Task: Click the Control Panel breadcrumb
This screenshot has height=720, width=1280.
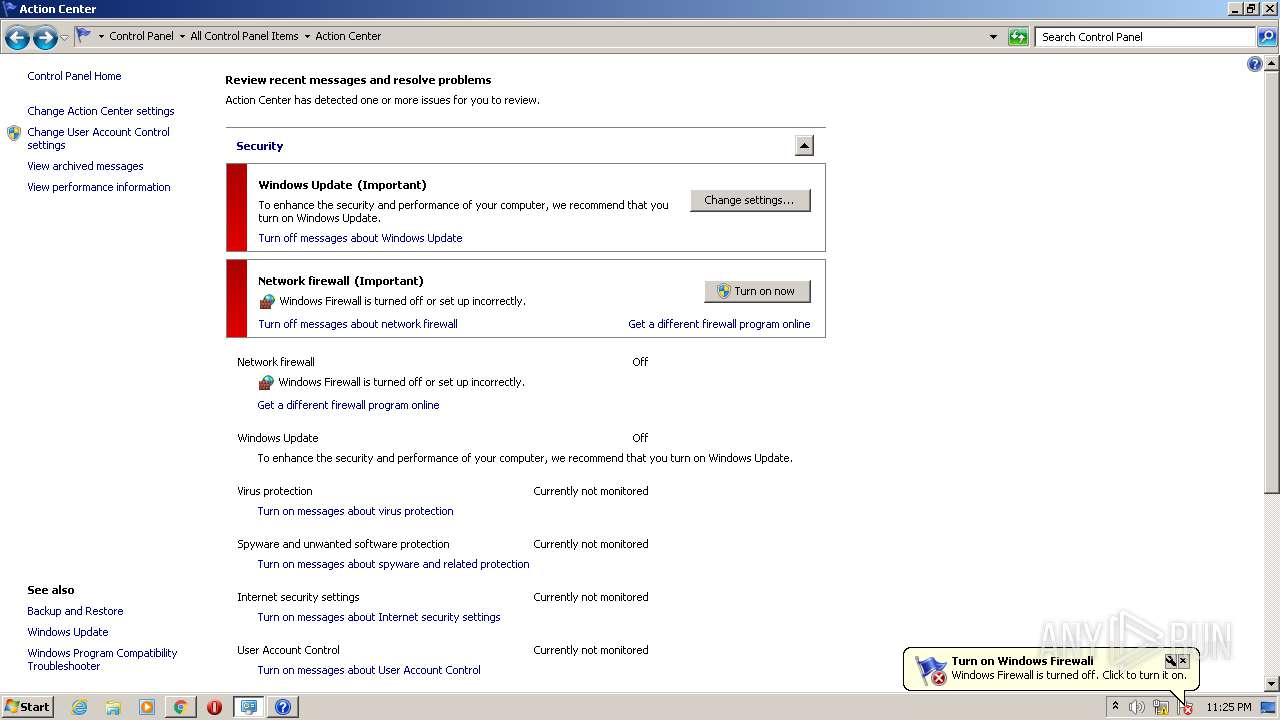Action: [141, 36]
